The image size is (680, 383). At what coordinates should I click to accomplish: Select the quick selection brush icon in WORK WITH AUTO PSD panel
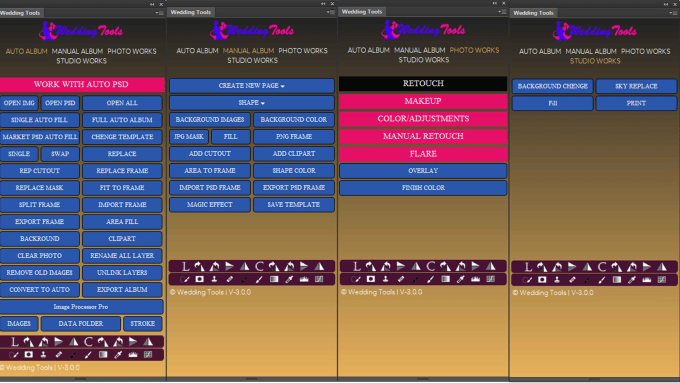tap(14, 355)
